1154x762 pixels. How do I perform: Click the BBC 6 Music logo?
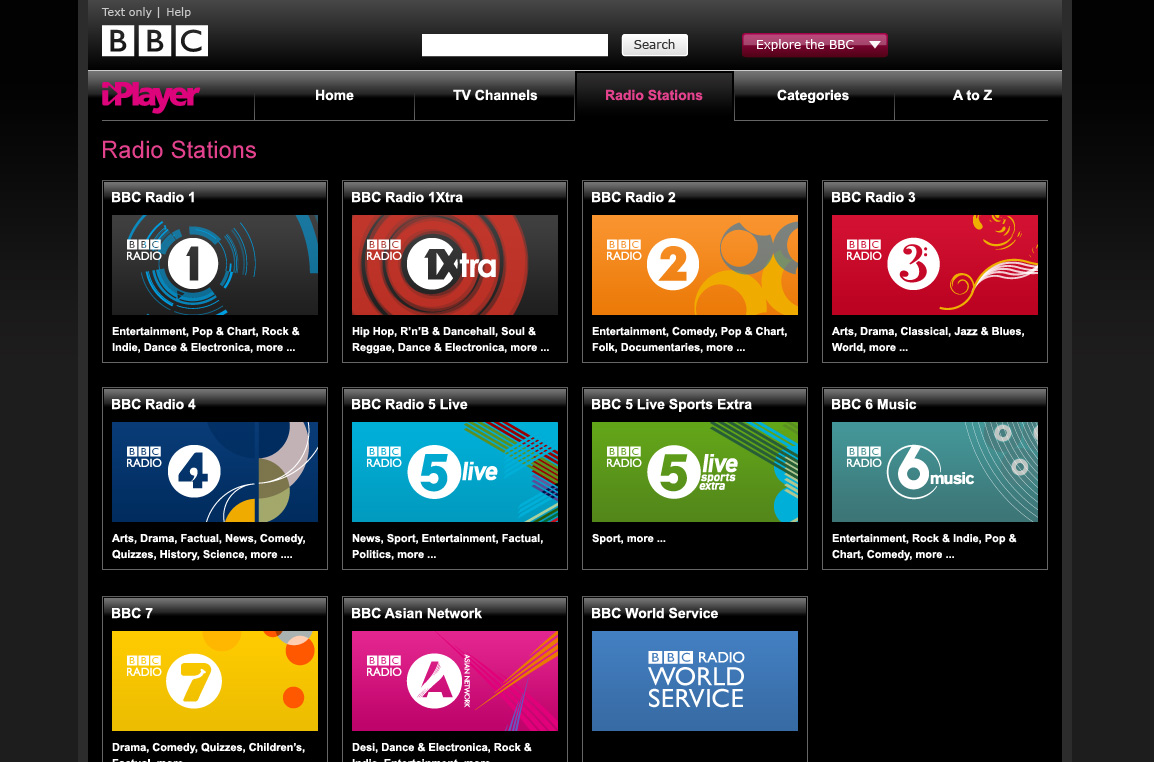[x=935, y=472]
